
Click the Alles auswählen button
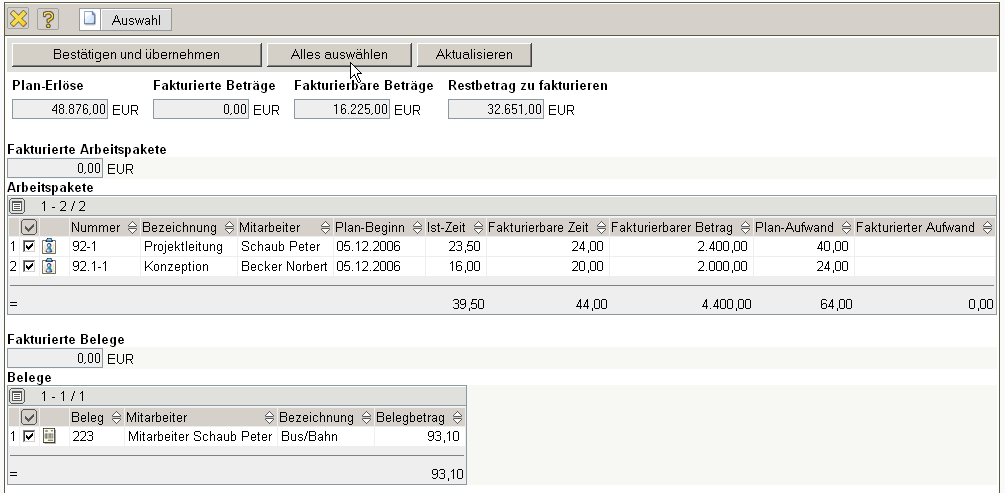coord(338,54)
